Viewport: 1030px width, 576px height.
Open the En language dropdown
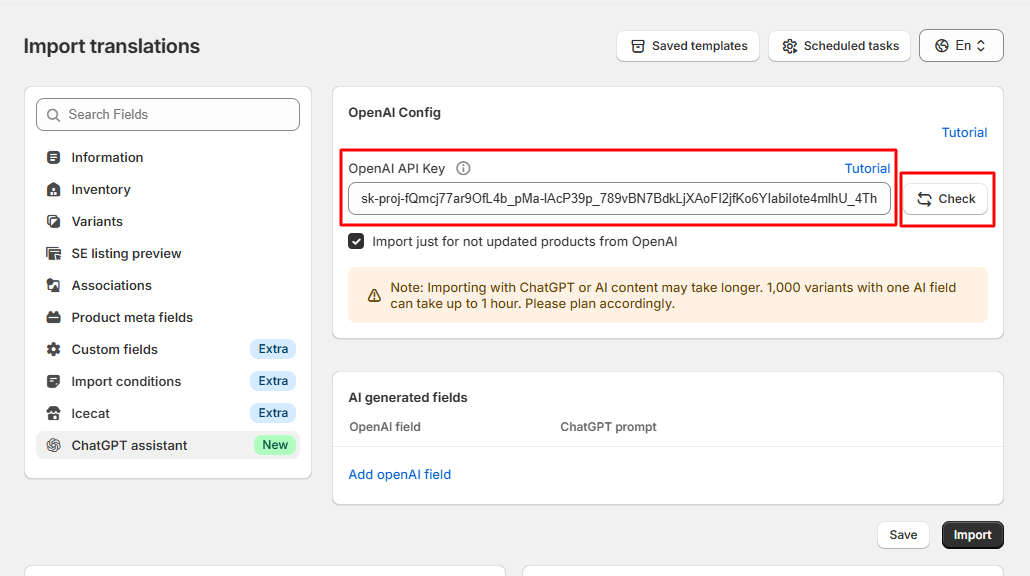[x=961, y=45]
